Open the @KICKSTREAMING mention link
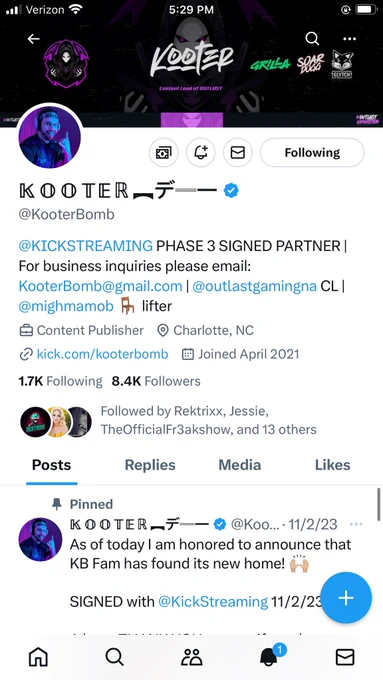Viewport: 383px width, 680px height. 85,246
